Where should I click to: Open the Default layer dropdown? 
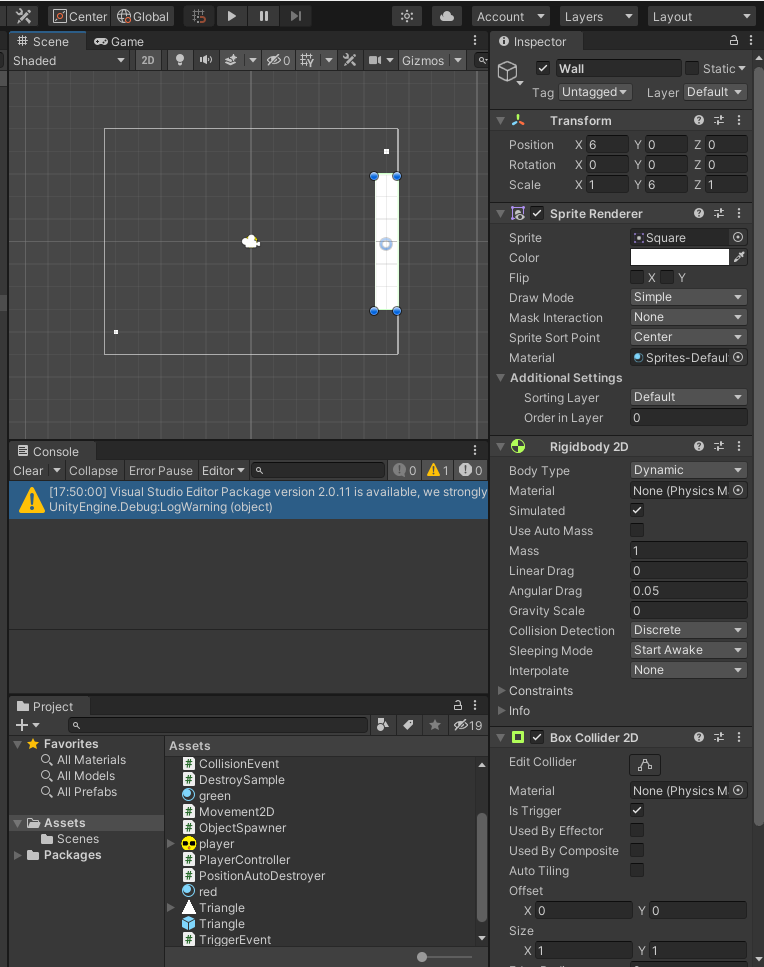[x=715, y=93]
